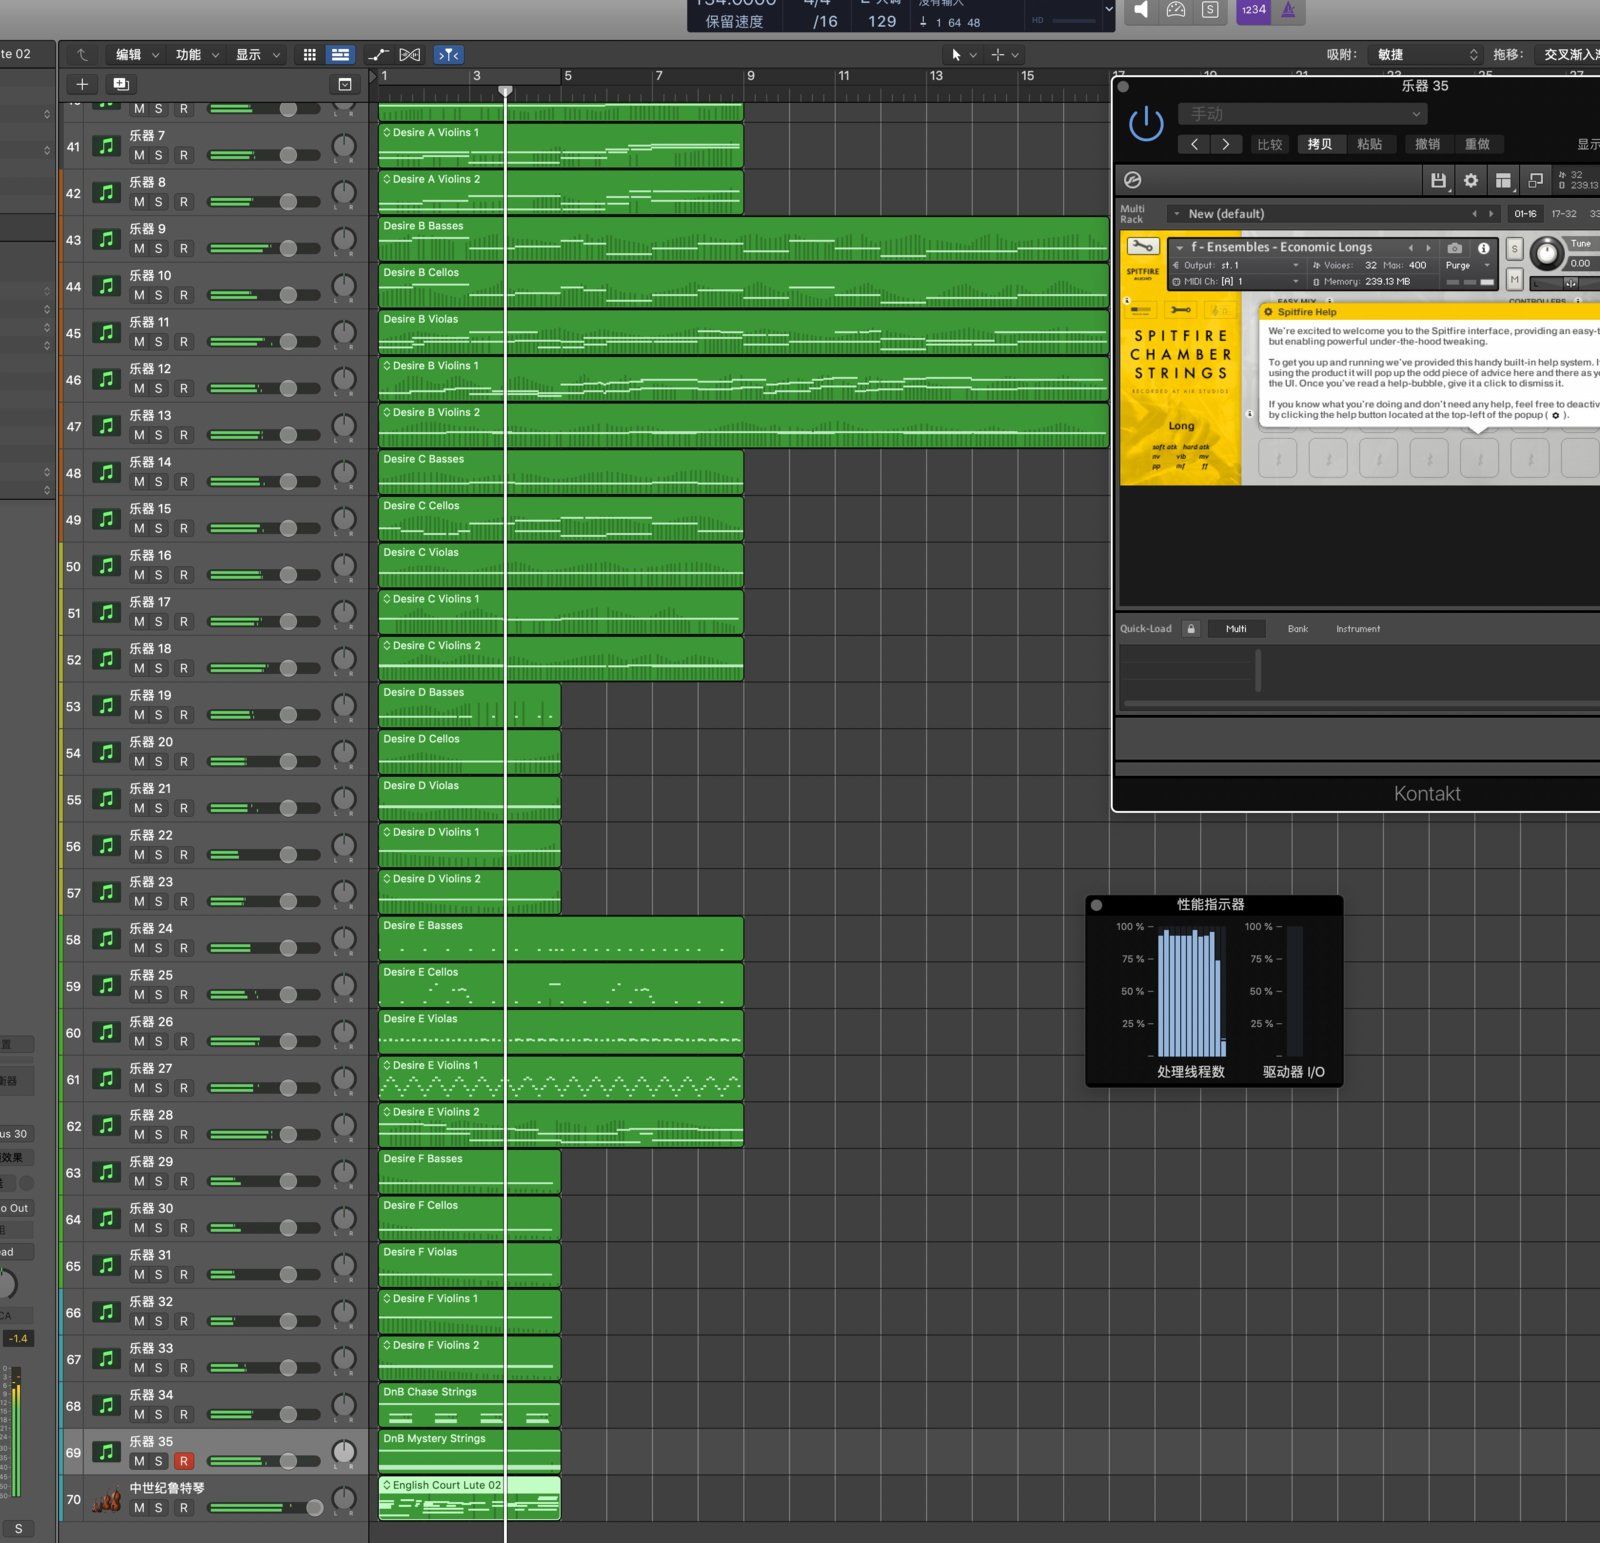Click the 拷贝 copy button in plugin header
1600x1543 pixels.
point(1319,144)
